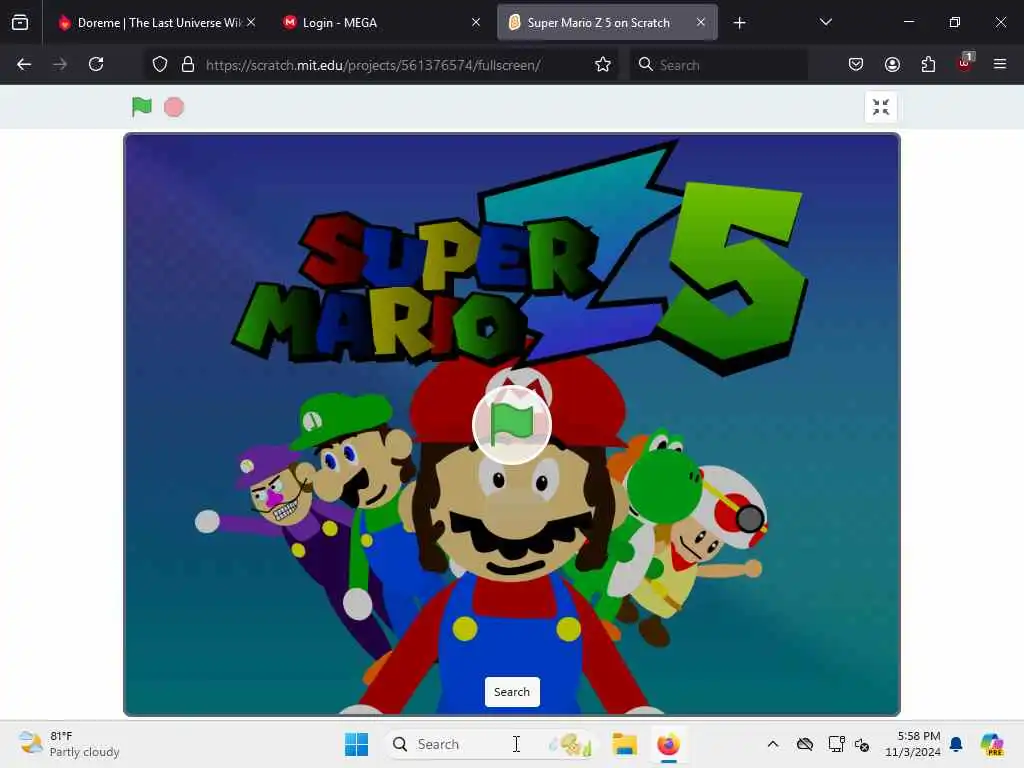Viewport: 1024px width, 768px height.
Task: Click the large green flag overlay on stage
Action: point(511,424)
